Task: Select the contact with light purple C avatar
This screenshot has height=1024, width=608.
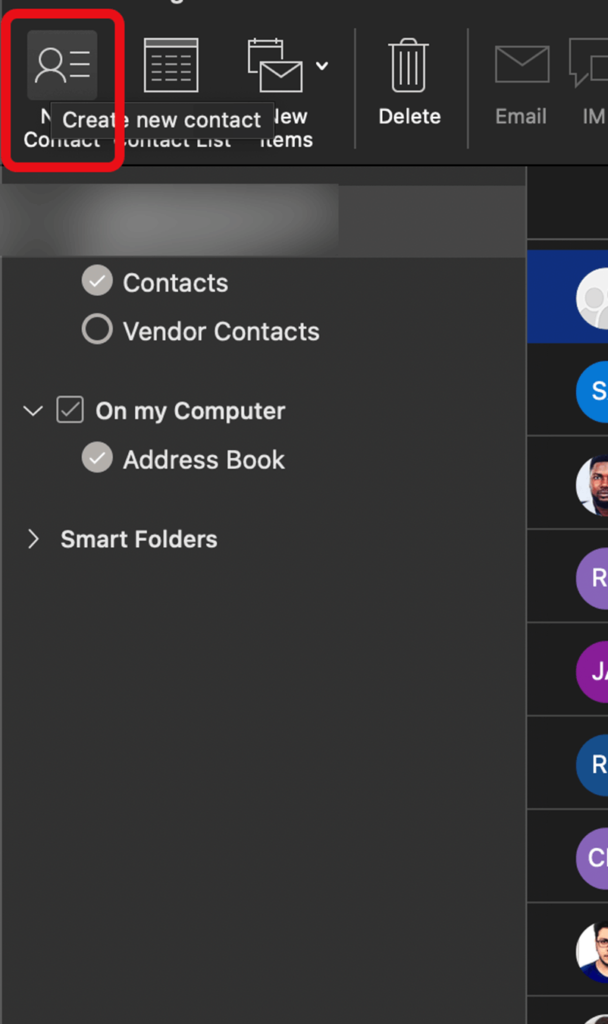Action: (x=568, y=857)
